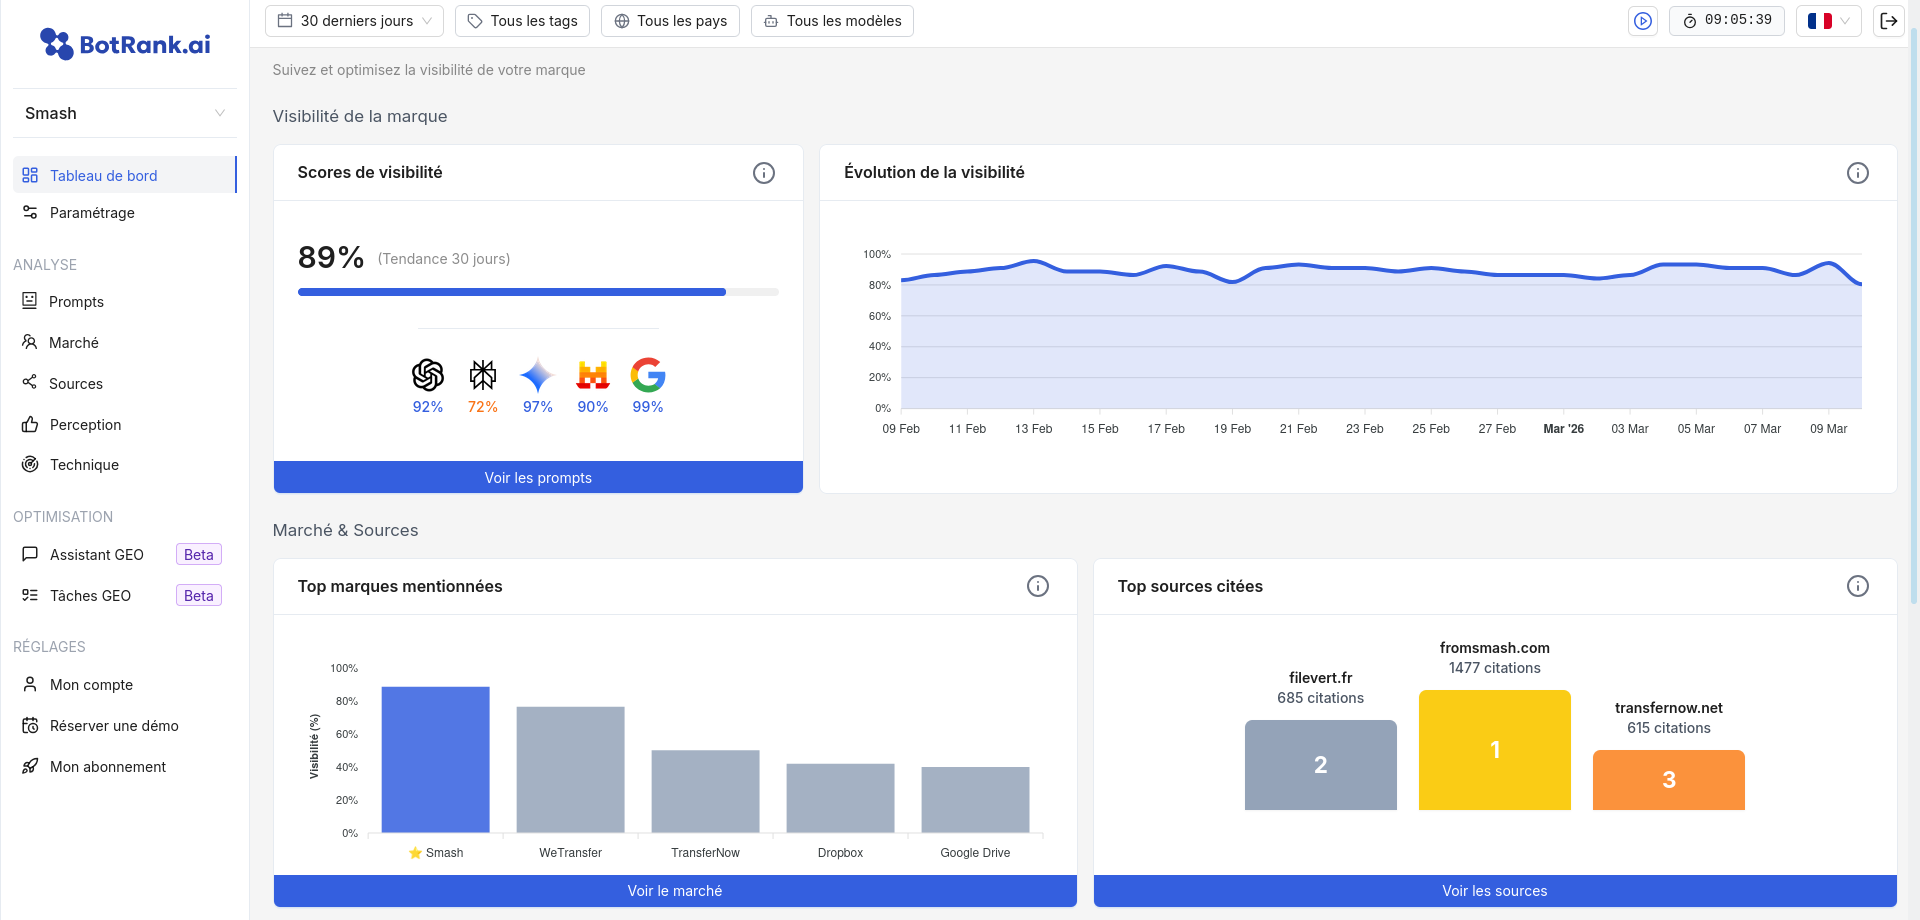Click the Technique target icon
1920x920 pixels.
(x=30, y=464)
